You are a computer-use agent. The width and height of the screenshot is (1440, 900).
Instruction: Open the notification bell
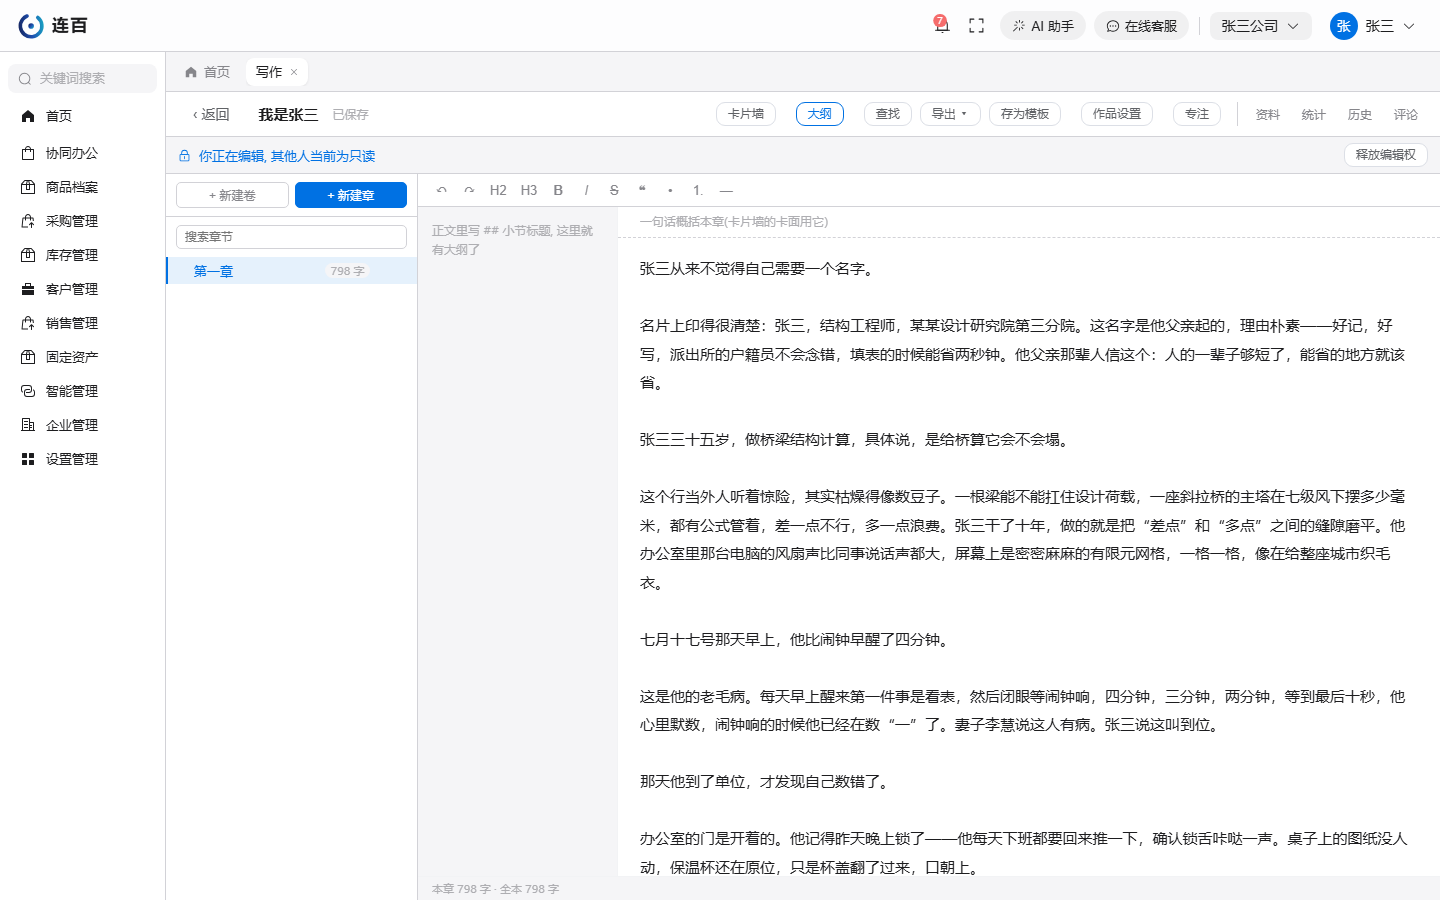tap(941, 25)
